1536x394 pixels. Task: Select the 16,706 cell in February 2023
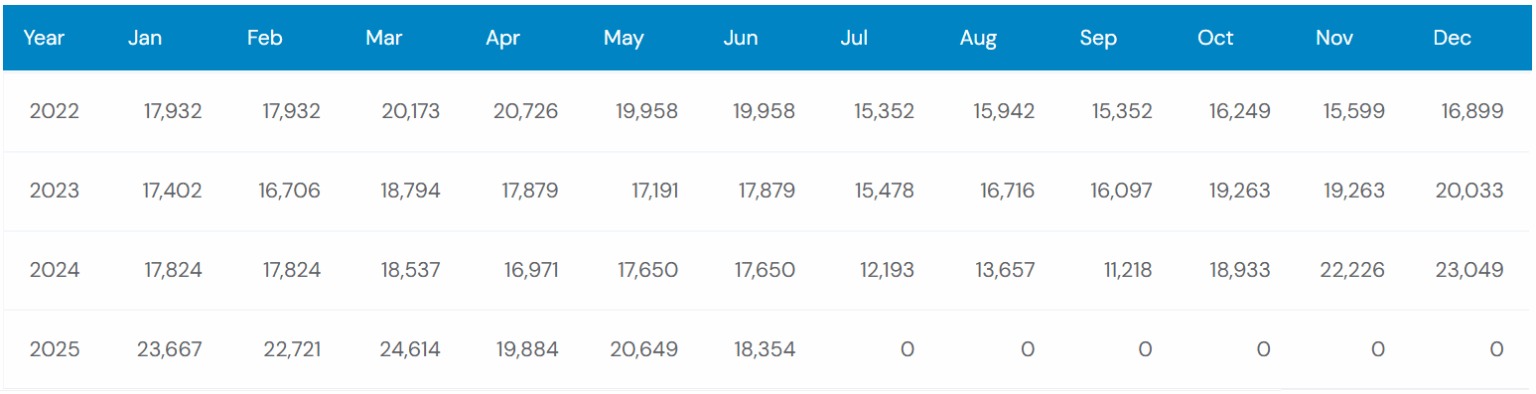[x=290, y=190]
